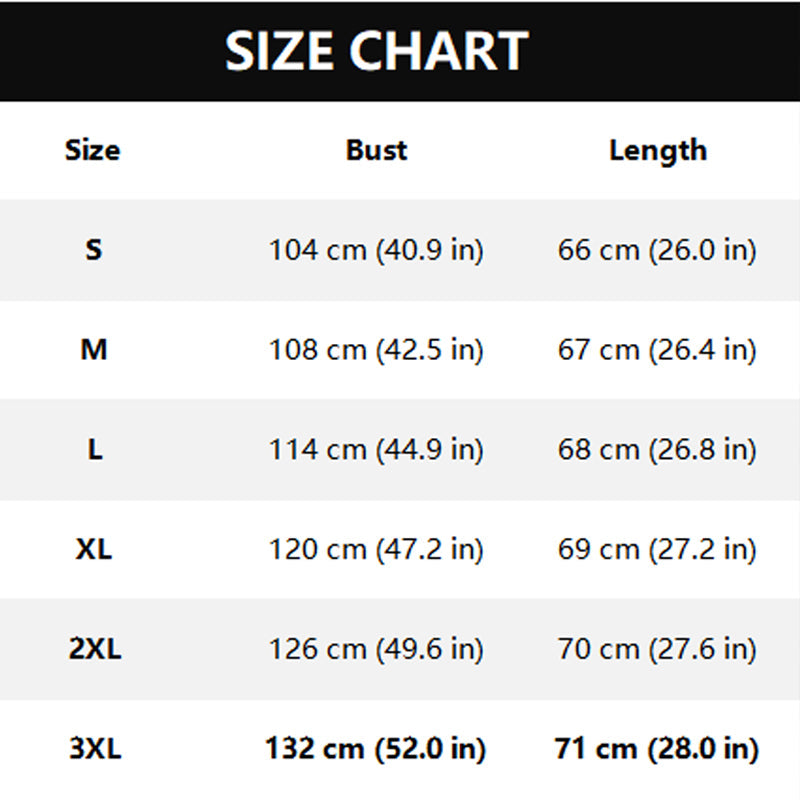Select bust value 132 cm (52.0 in)
Image resolution: width=800 pixels, height=800 pixels.
click(376, 749)
